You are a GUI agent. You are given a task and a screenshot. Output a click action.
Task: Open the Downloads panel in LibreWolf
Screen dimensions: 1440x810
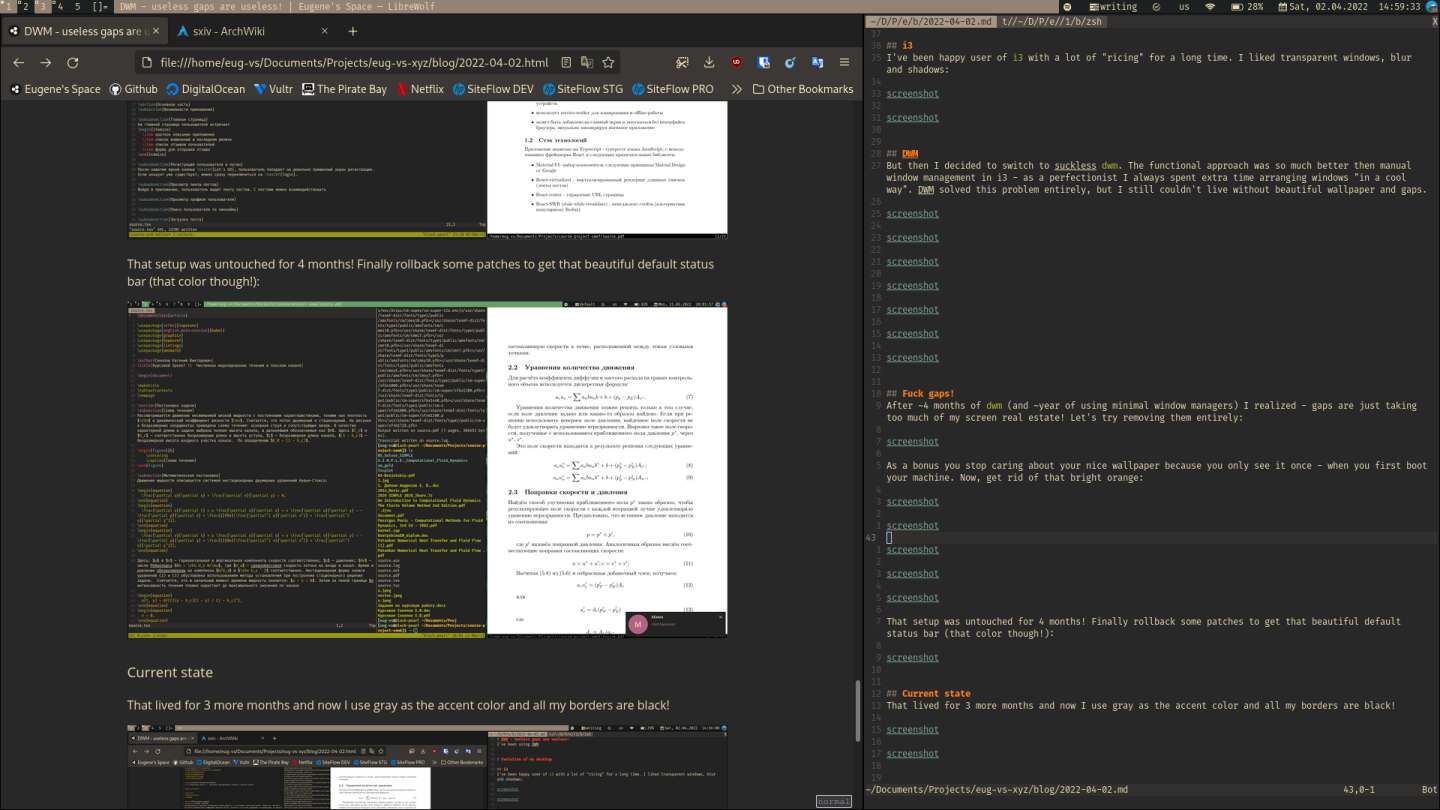click(x=709, y=62)
